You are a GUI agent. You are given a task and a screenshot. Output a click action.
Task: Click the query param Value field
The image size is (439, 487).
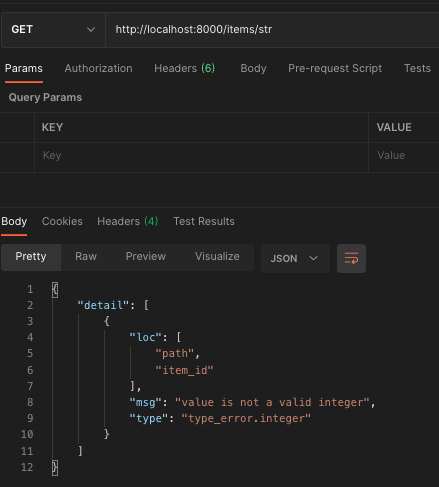(404, 156)
